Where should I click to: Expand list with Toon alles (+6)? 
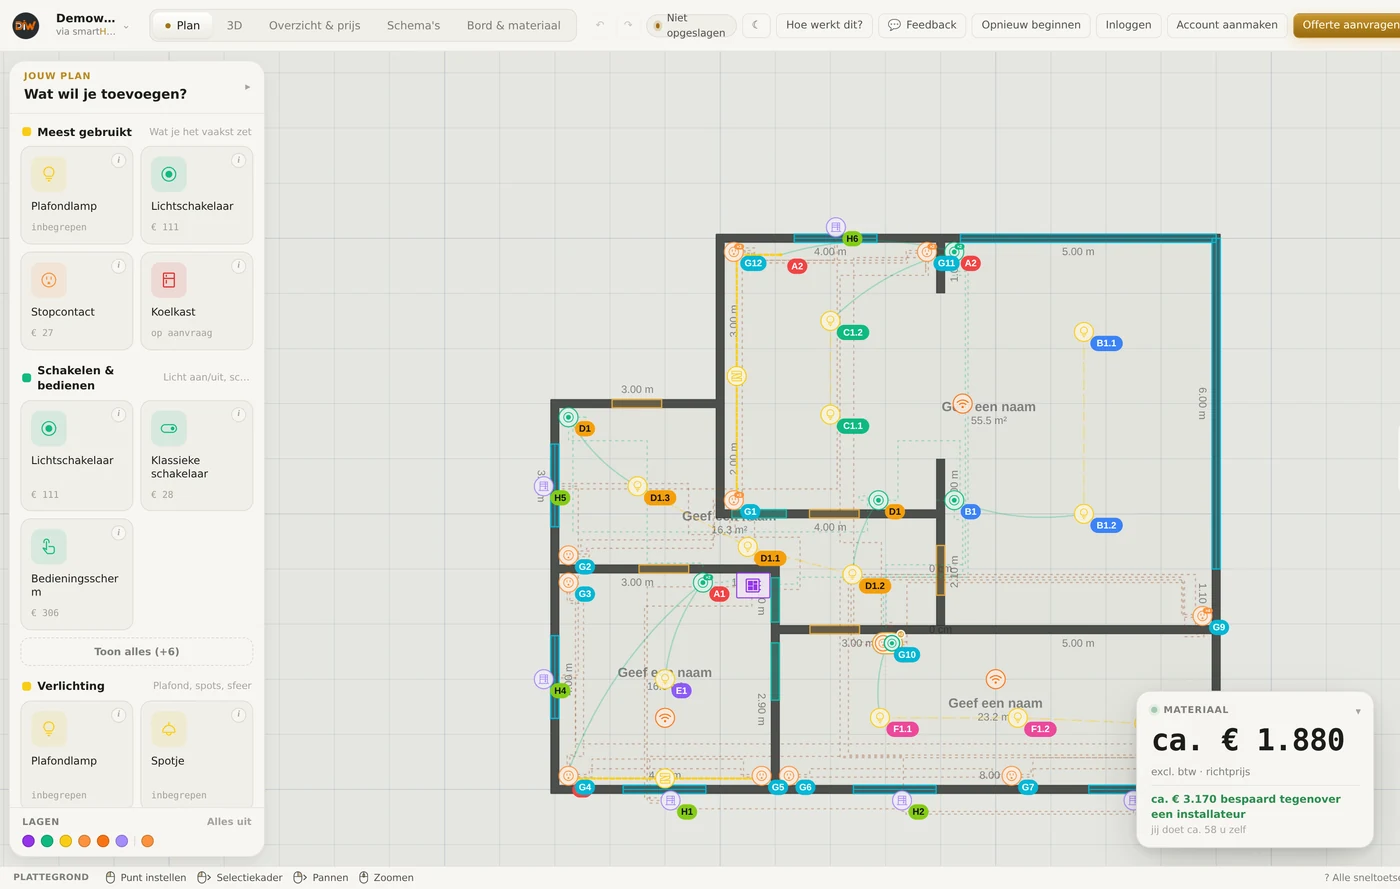[137, 652]
